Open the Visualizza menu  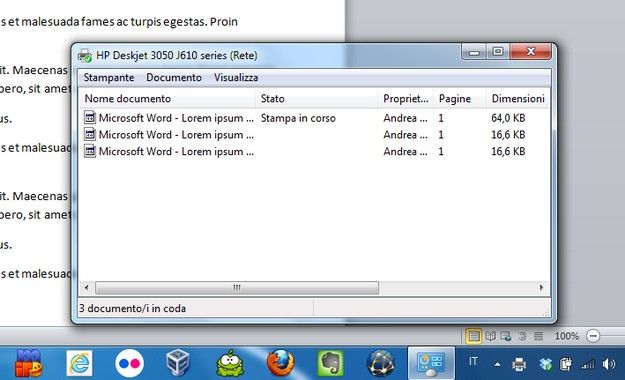pos(236,77)
